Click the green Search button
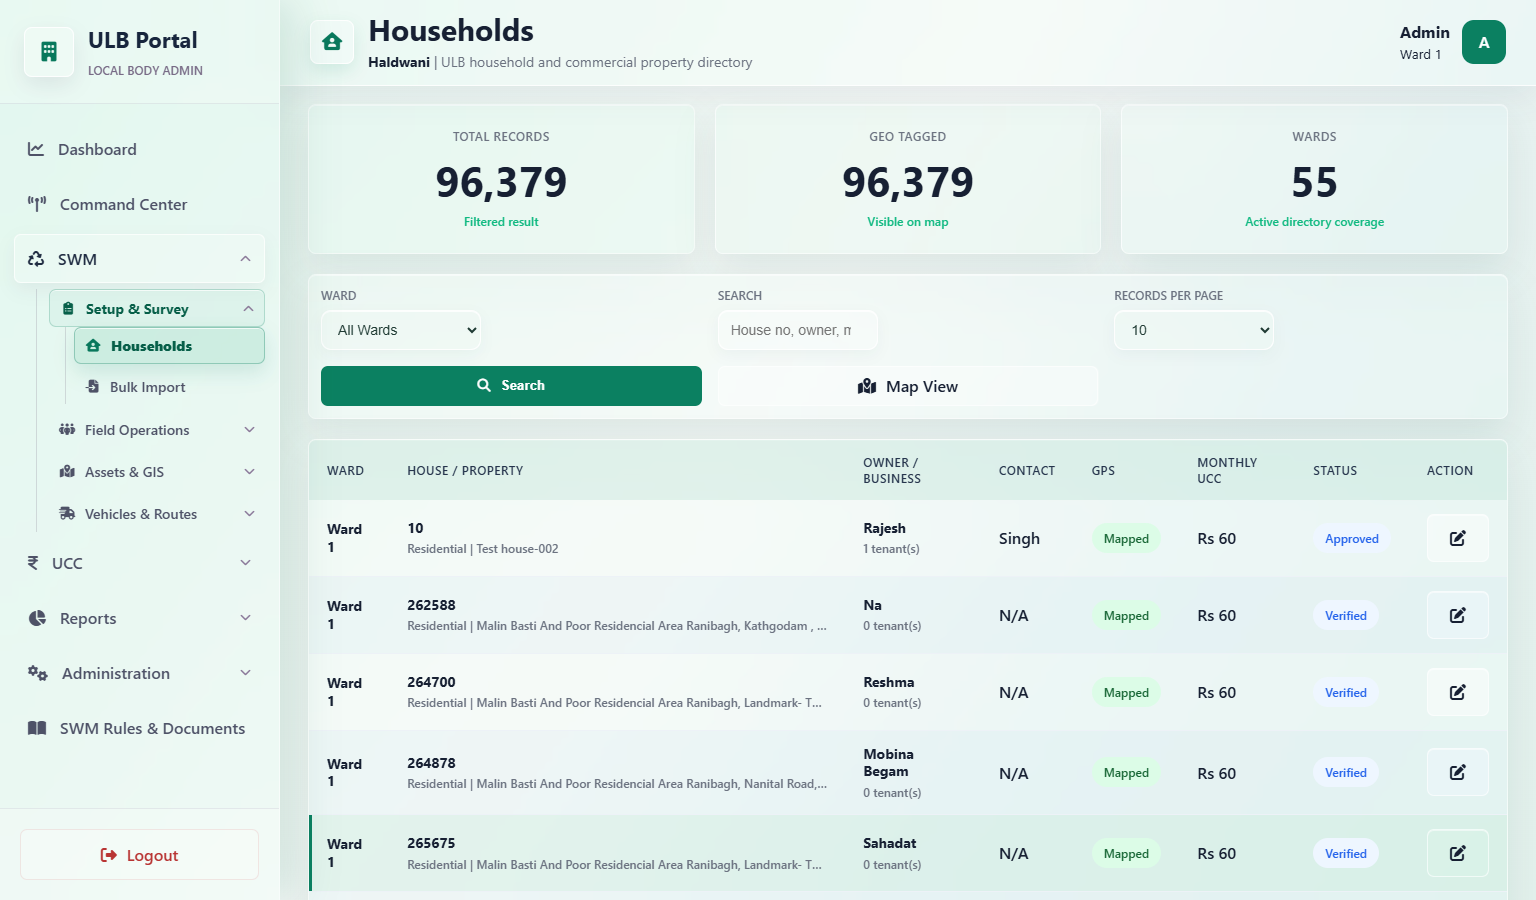This screenshot has width=1536, height=900. pos(511,386)
